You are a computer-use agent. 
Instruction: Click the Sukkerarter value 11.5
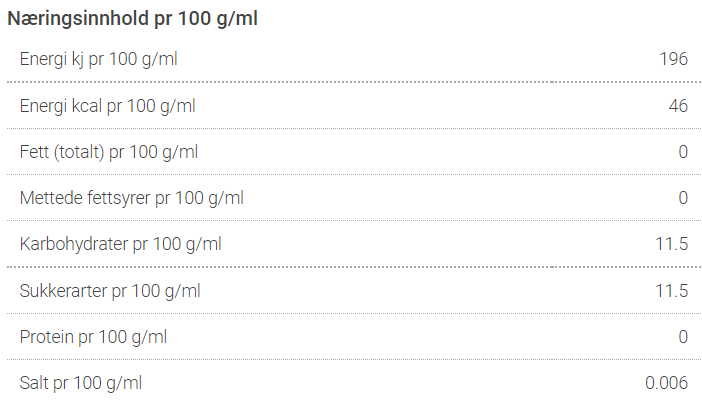[x=672, y=291]
